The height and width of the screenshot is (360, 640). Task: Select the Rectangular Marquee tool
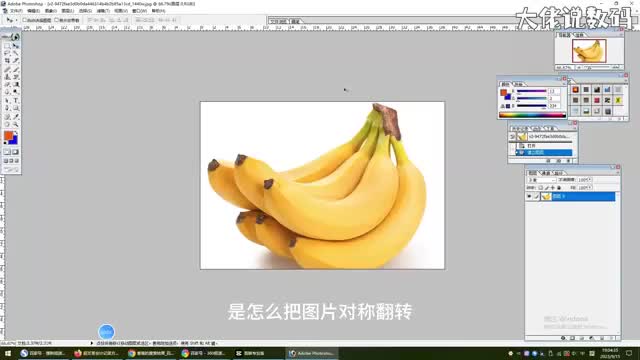click(x=7, y=45)
